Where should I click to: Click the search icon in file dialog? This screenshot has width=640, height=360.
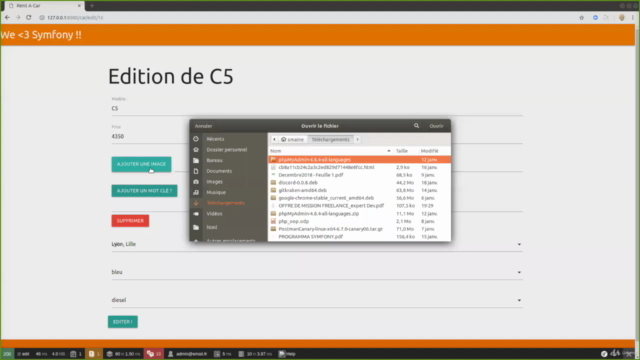point(416,126)
